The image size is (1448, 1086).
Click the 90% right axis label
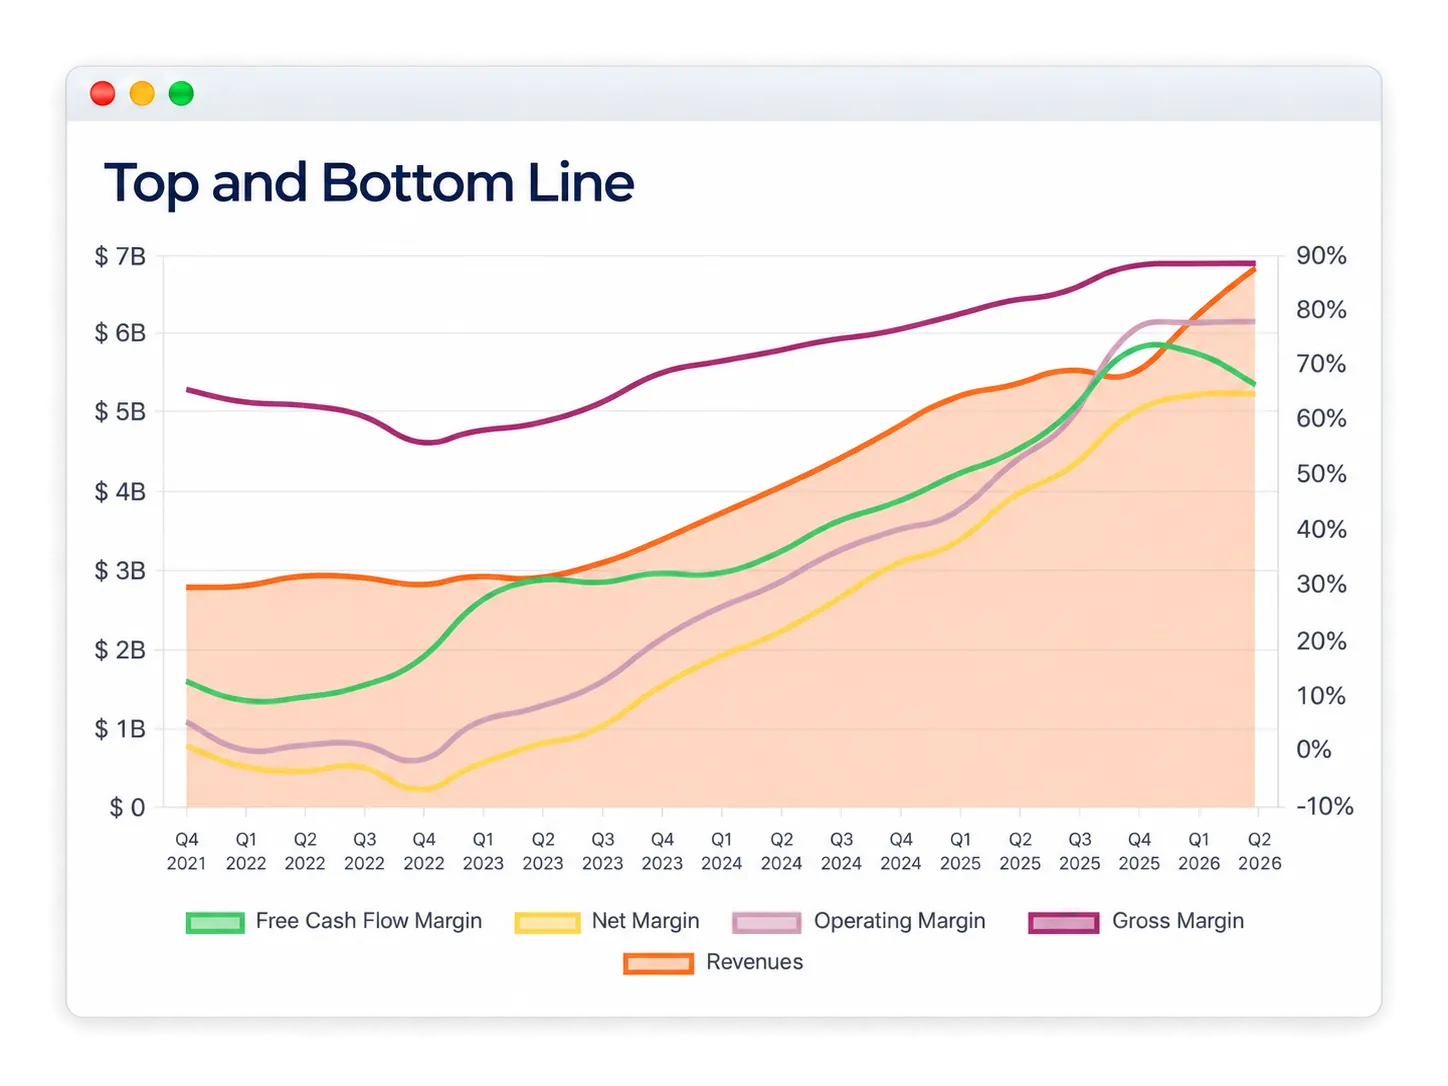coord(1321,256)
